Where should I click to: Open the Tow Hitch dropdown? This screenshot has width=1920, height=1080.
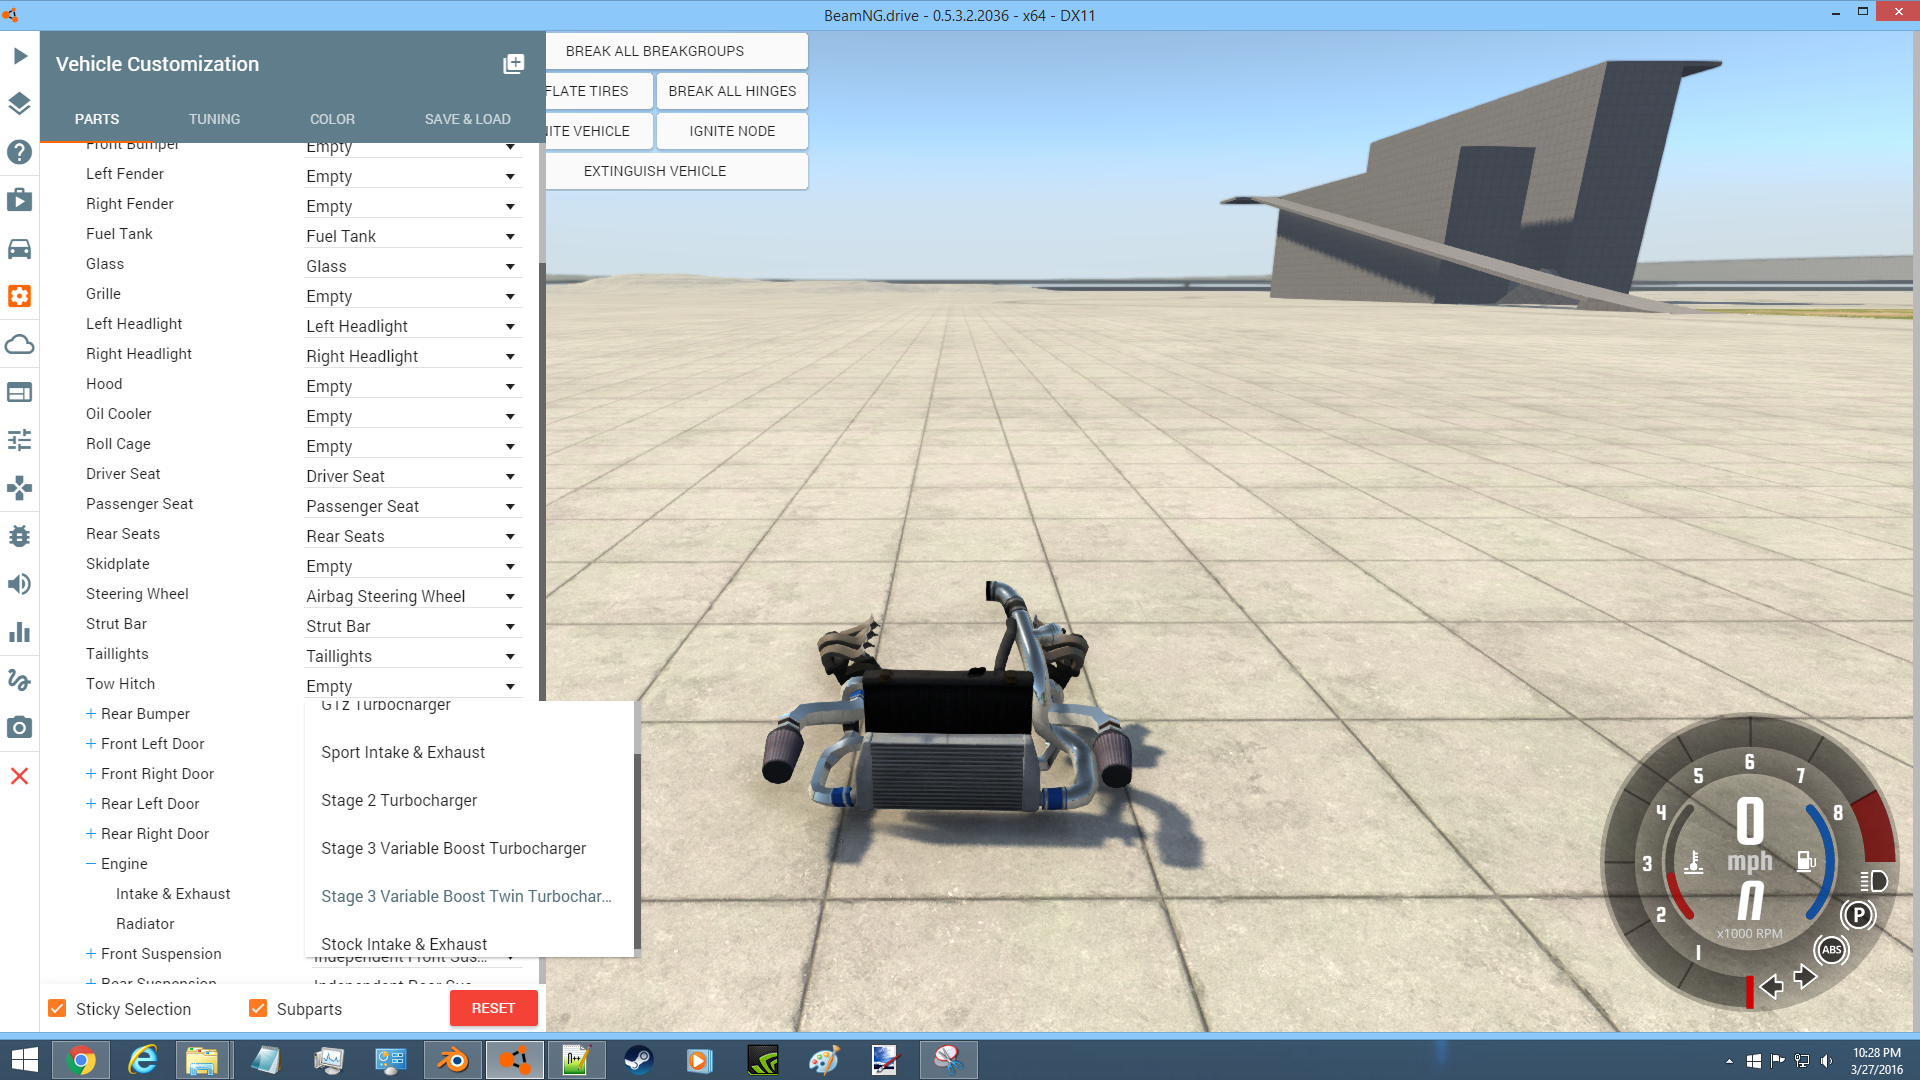(412, 686)
